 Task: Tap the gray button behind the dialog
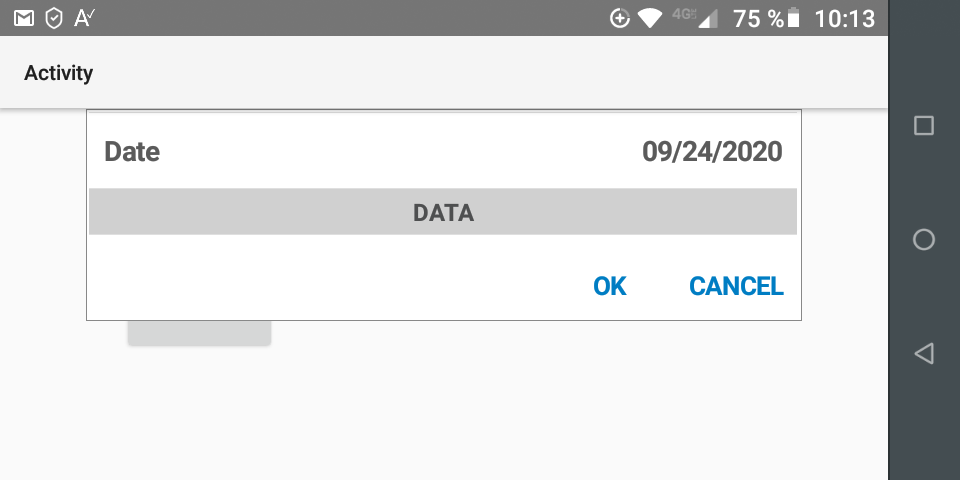199,334
